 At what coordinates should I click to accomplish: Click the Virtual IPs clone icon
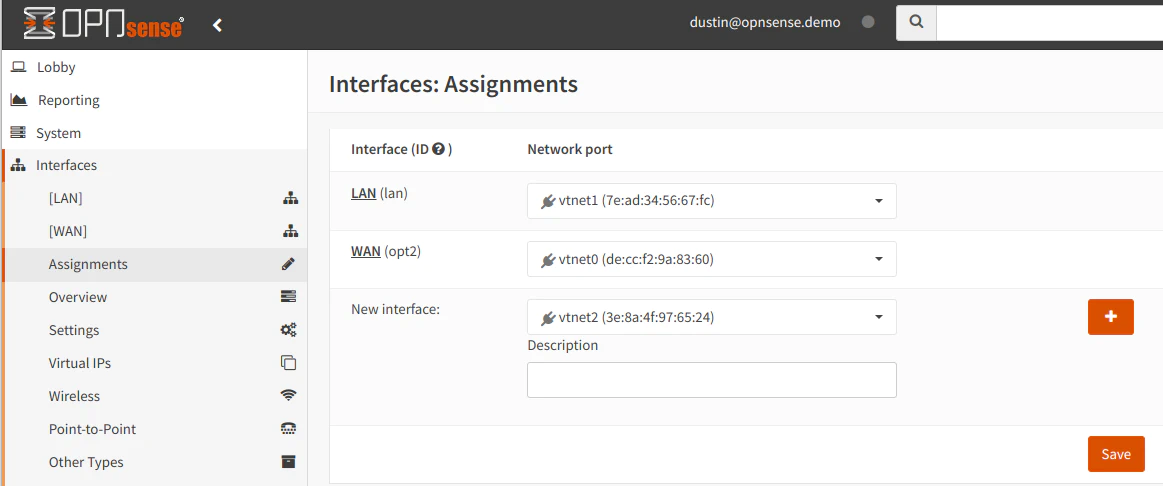point(288,363)
